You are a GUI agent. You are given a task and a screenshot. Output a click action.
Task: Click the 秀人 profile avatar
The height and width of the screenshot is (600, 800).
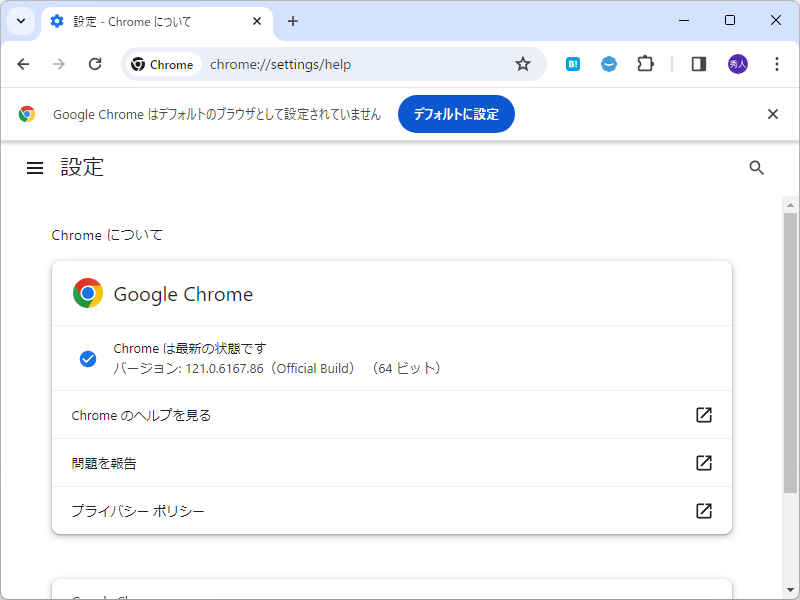[735, 63]
